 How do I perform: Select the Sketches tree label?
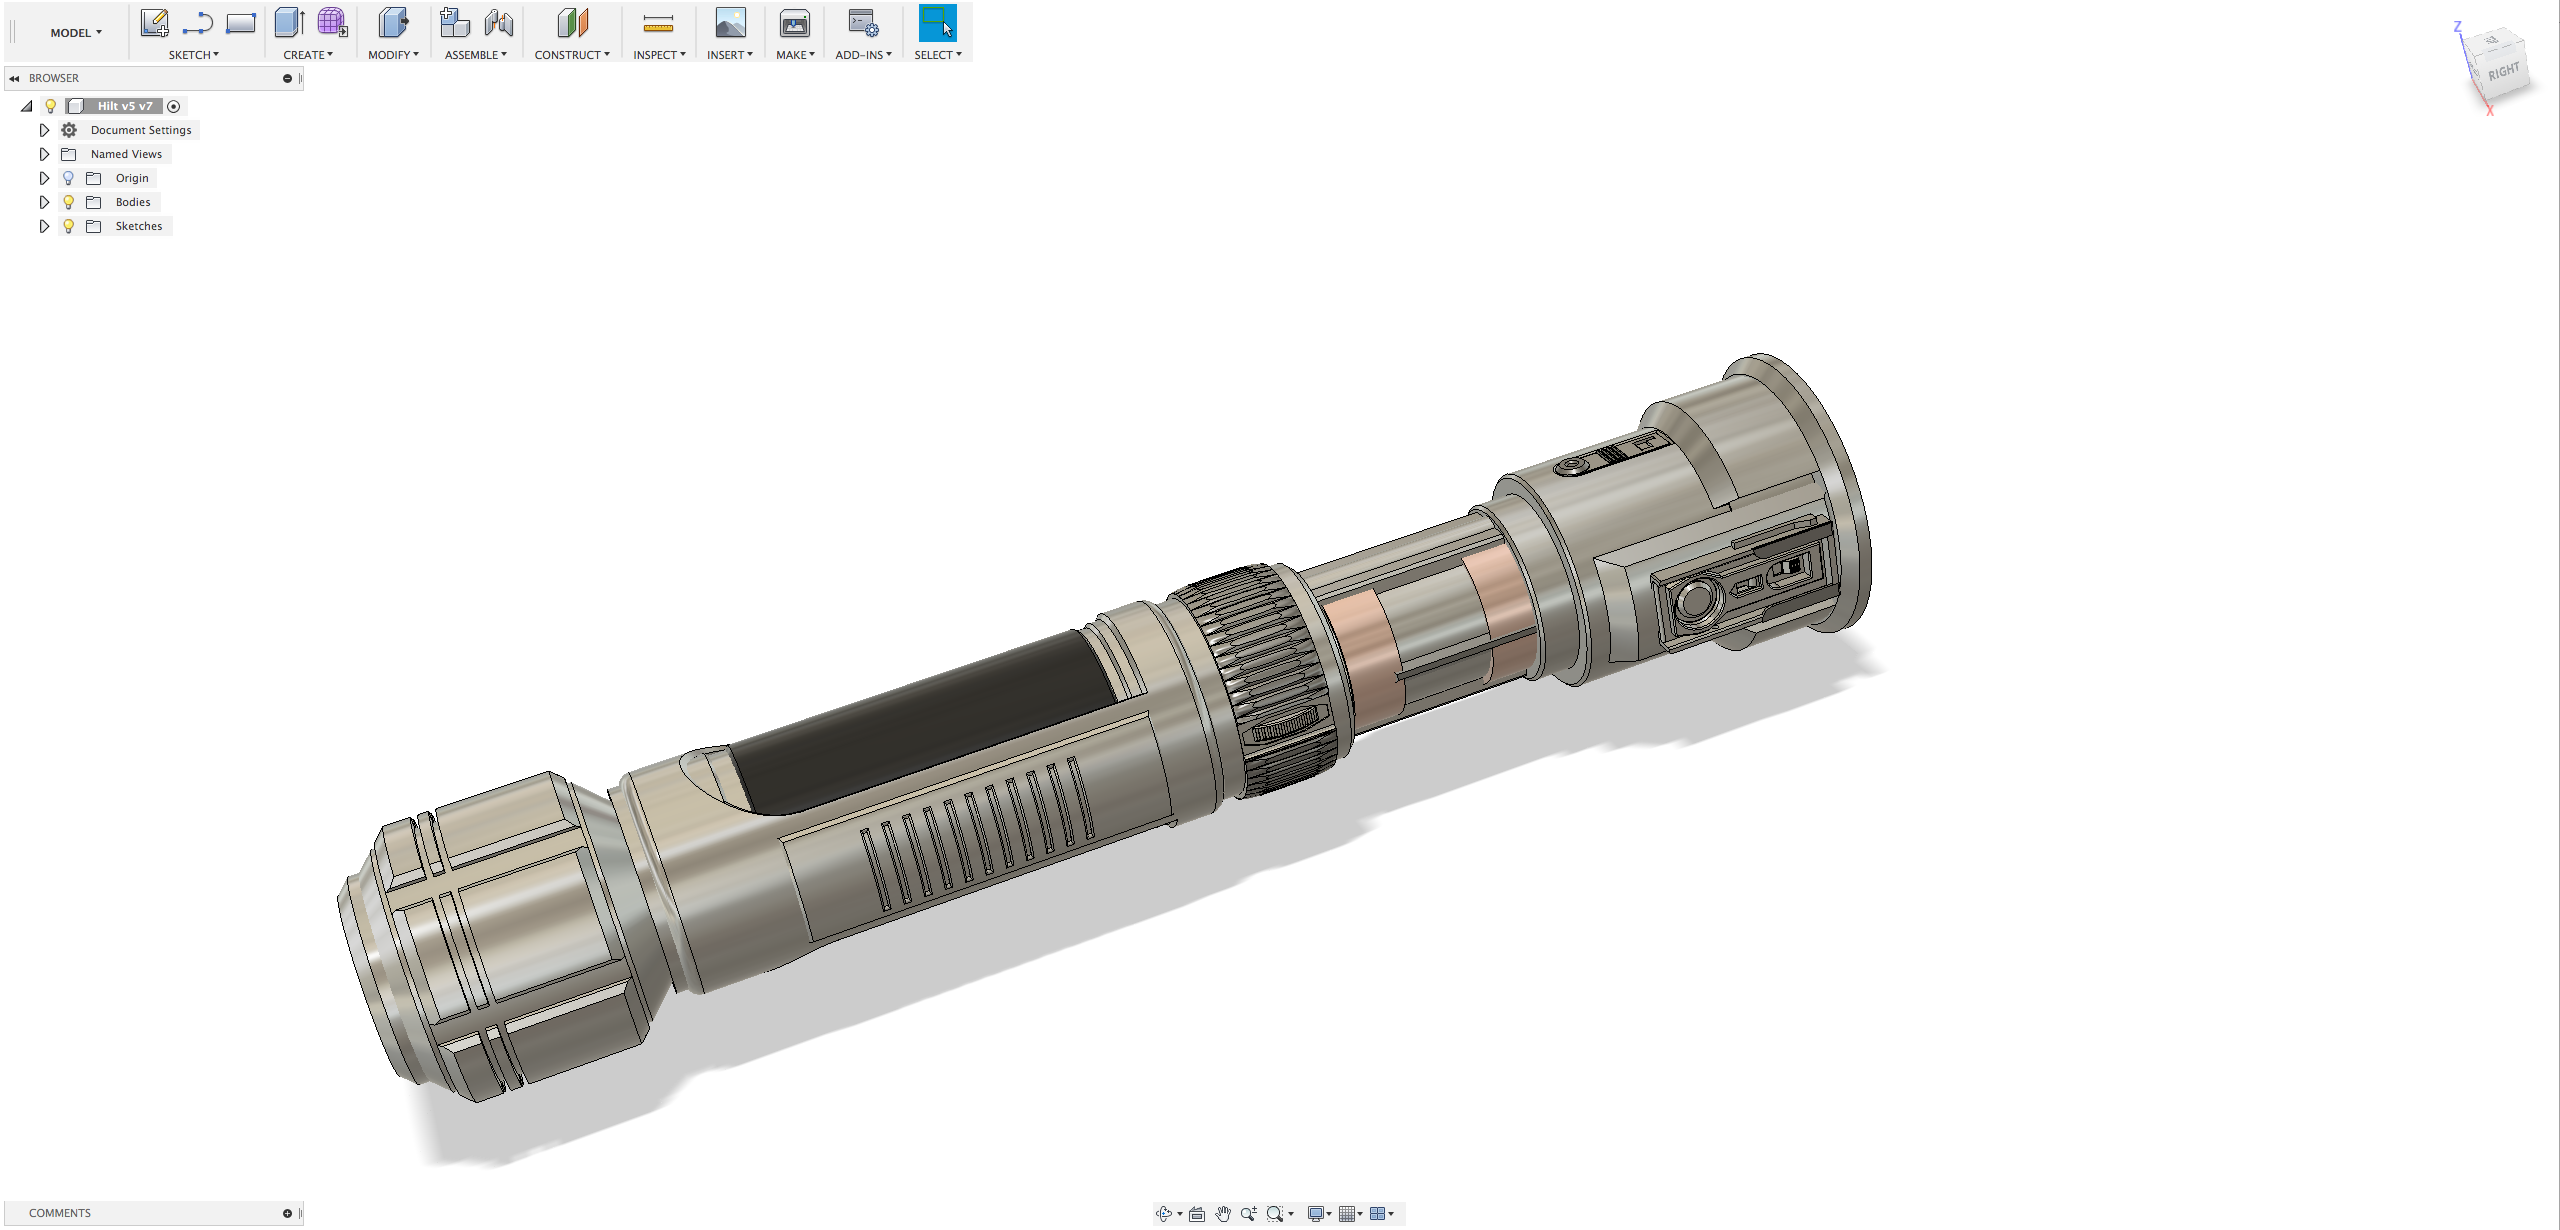(x=138, y=226)
